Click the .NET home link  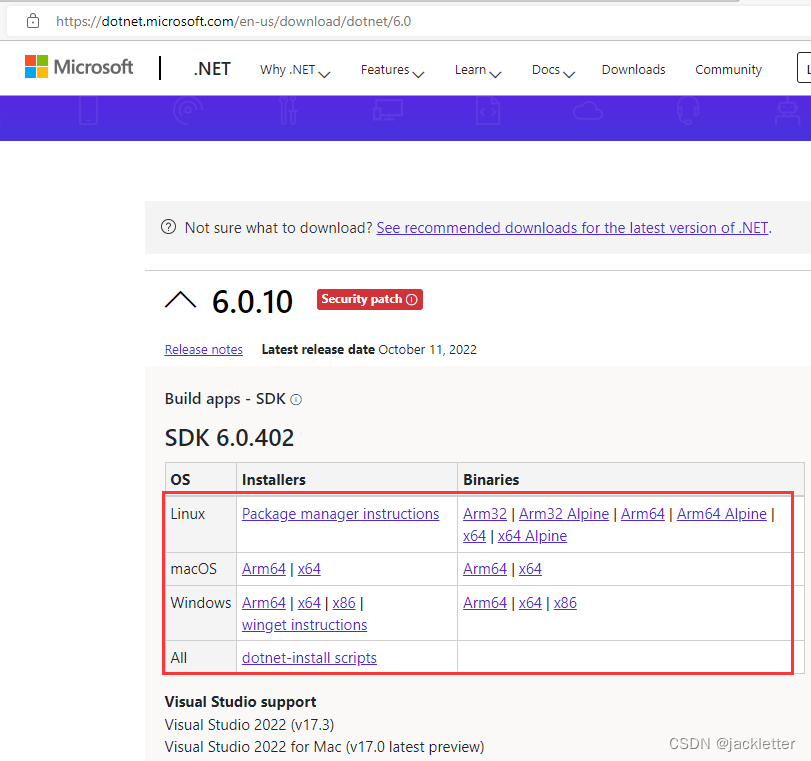click(212, 69)
